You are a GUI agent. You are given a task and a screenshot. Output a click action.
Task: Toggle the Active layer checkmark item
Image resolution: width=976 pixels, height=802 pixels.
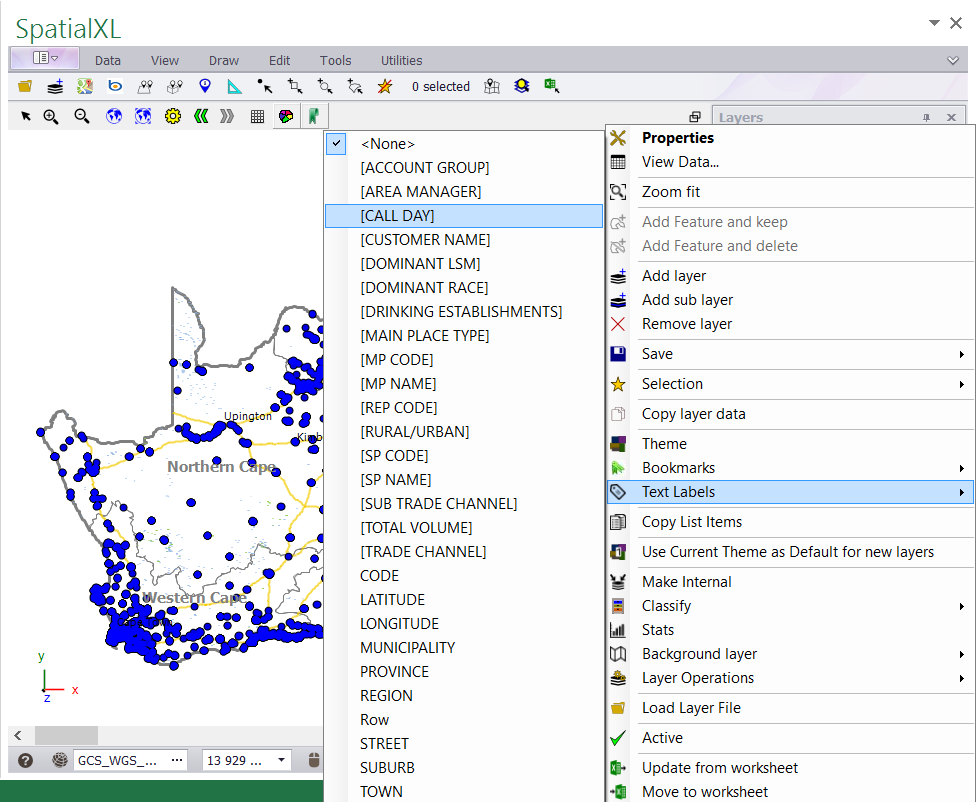662,738
